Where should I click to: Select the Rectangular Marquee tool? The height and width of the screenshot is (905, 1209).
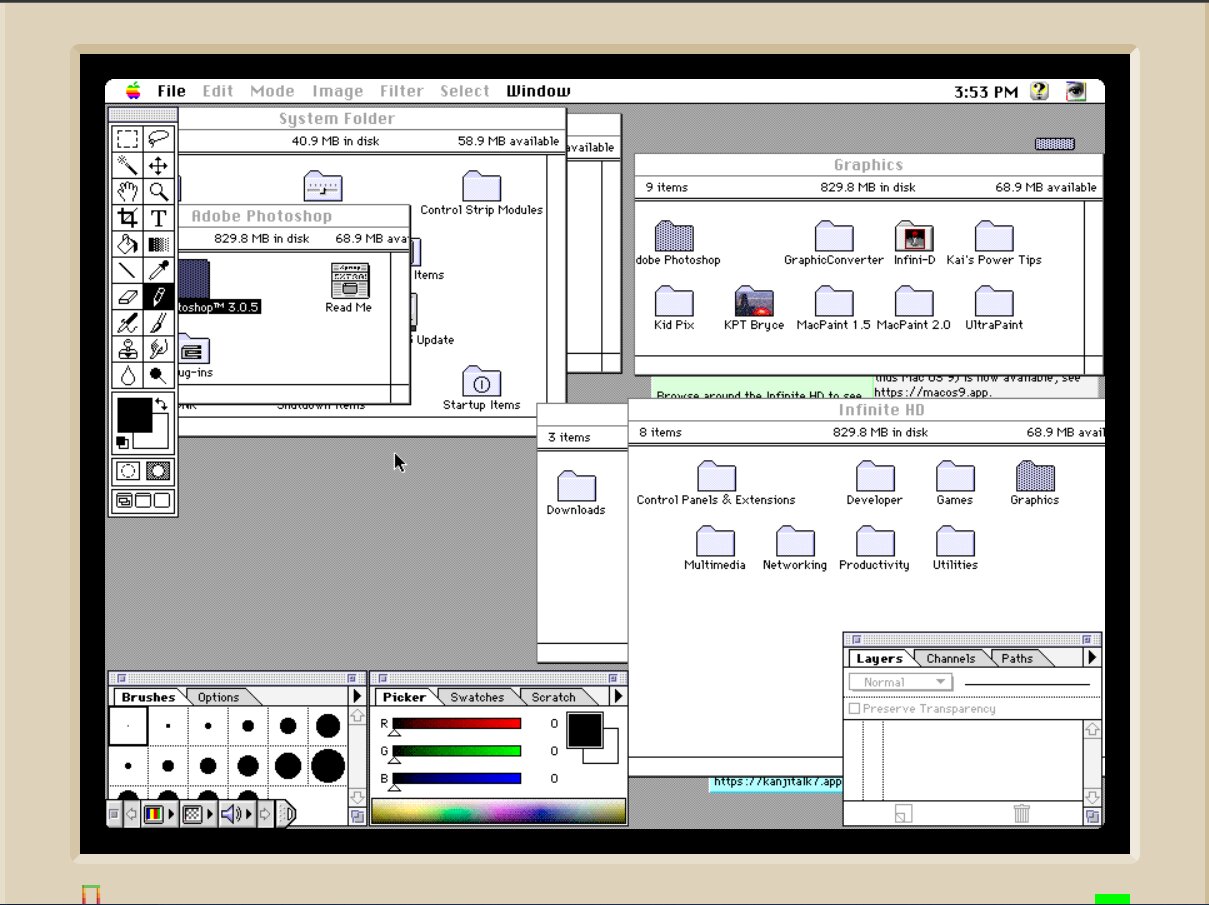coord(127,139)
